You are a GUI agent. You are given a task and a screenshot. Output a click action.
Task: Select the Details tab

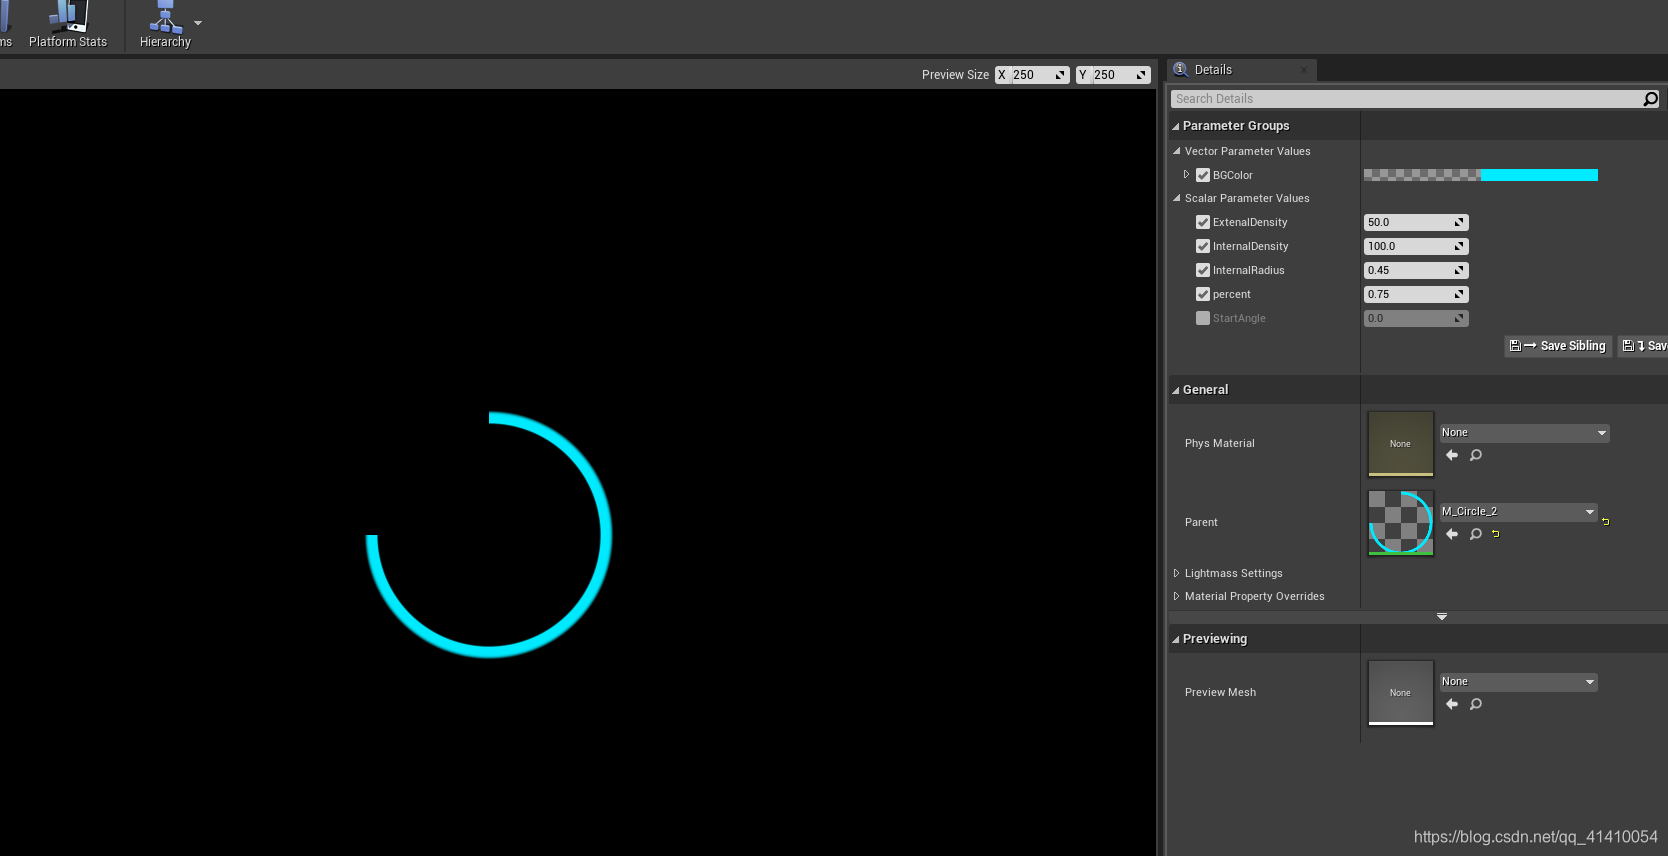1240,70
